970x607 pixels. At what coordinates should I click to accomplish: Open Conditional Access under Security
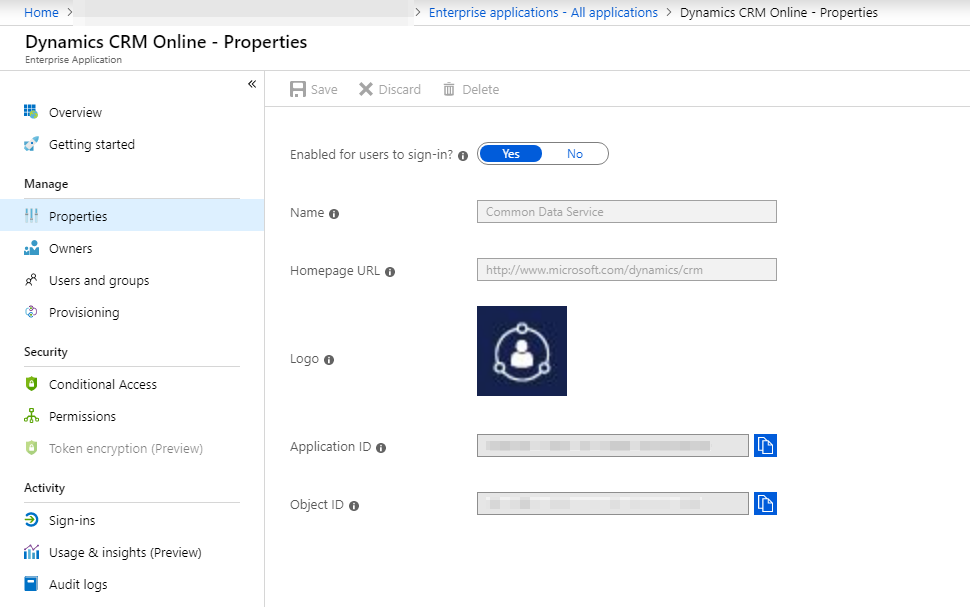[103, 384]
